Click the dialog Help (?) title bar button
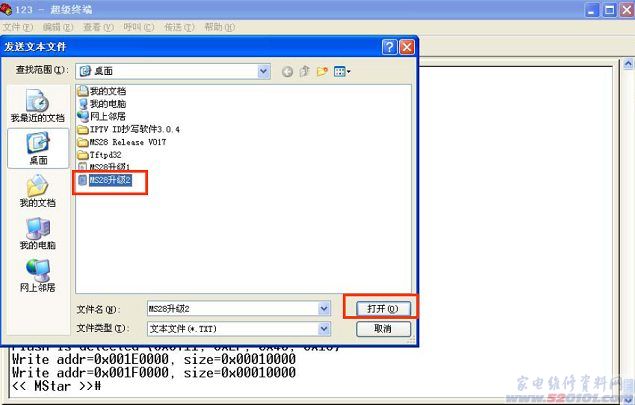The width and height of the screenshot is (635, 405). click(x=389, y=47)
